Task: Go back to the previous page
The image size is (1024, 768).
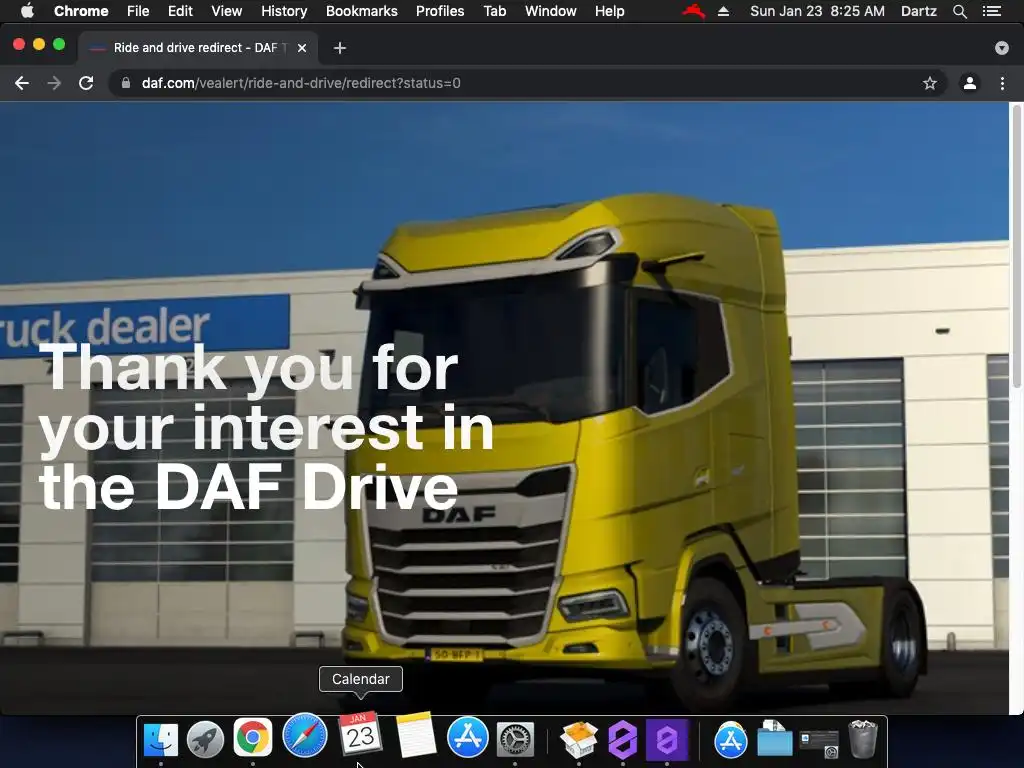Action: pos(22,83)
